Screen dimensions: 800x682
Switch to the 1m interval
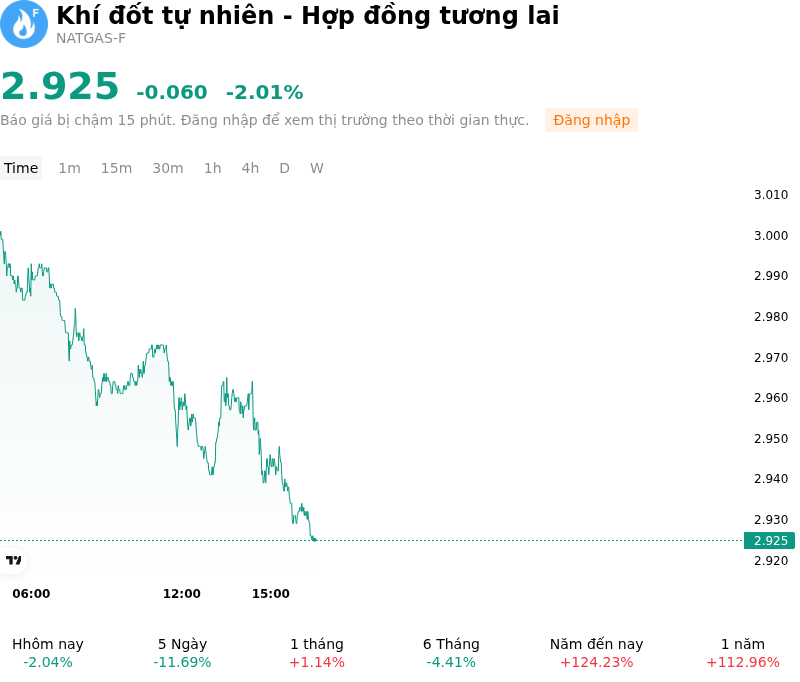pos(69,168)
